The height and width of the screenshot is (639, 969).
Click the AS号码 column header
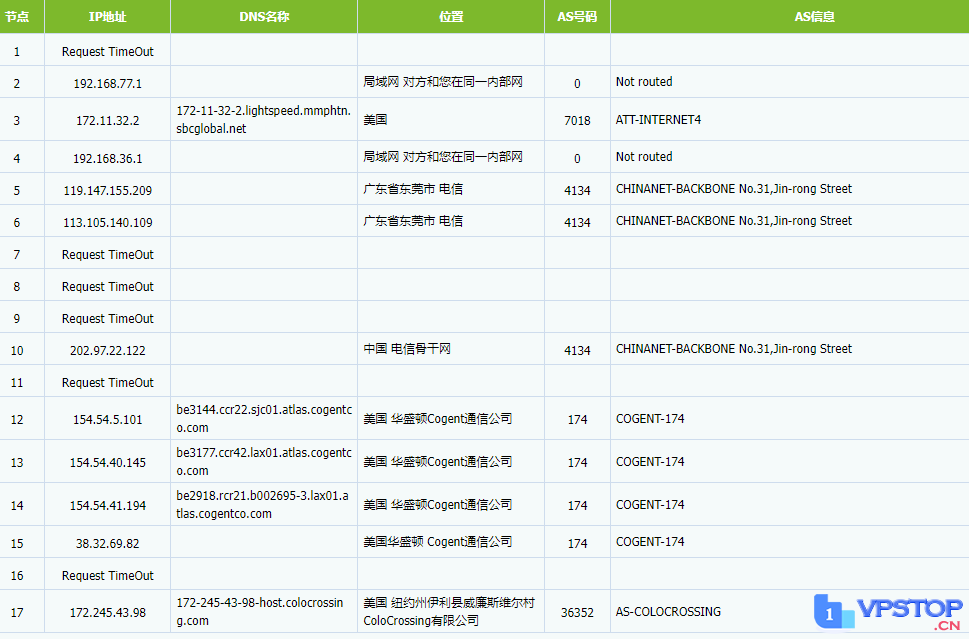click(x=577, y=17)
